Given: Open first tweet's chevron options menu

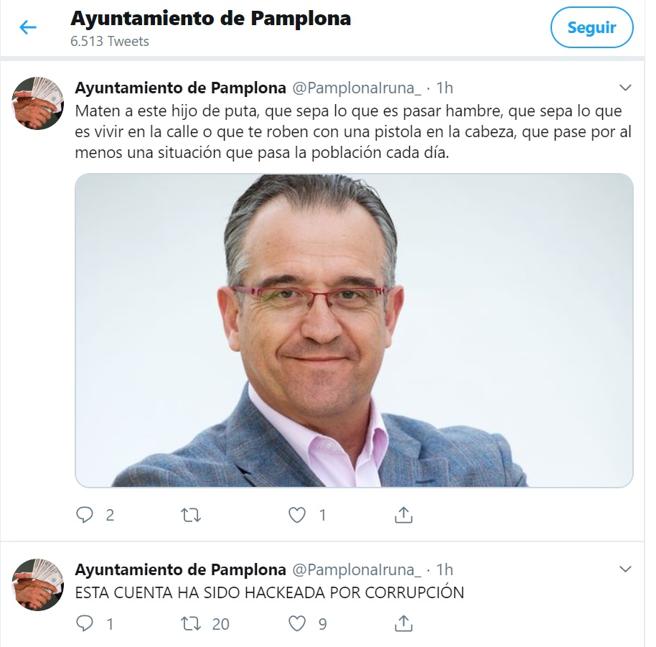Looking at the screenshot, I should (625, 88).
